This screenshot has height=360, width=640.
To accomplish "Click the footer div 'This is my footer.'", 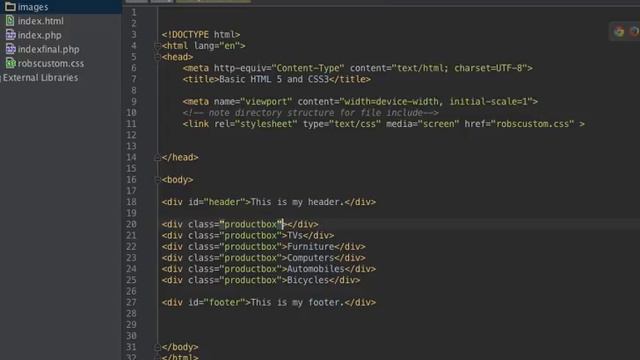I will [269, 302].
